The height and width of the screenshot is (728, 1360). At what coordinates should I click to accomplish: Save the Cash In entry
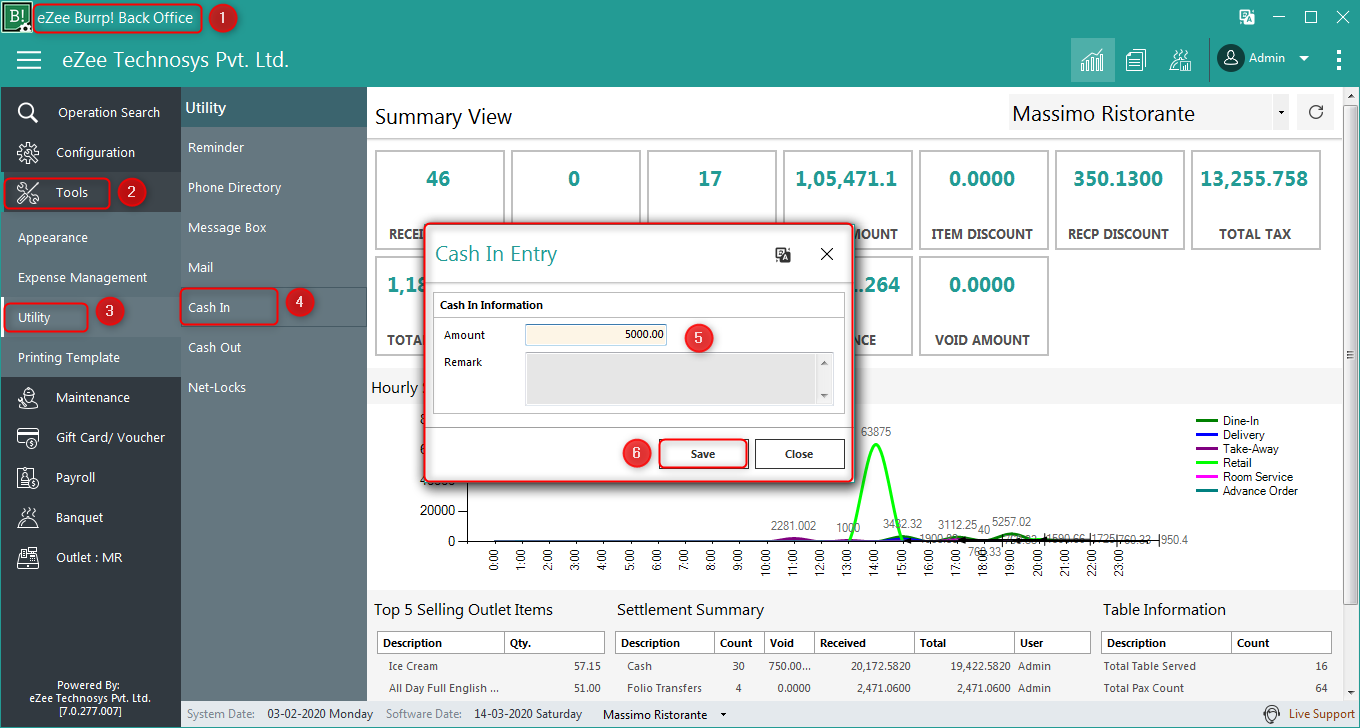[x=703, y=454]
